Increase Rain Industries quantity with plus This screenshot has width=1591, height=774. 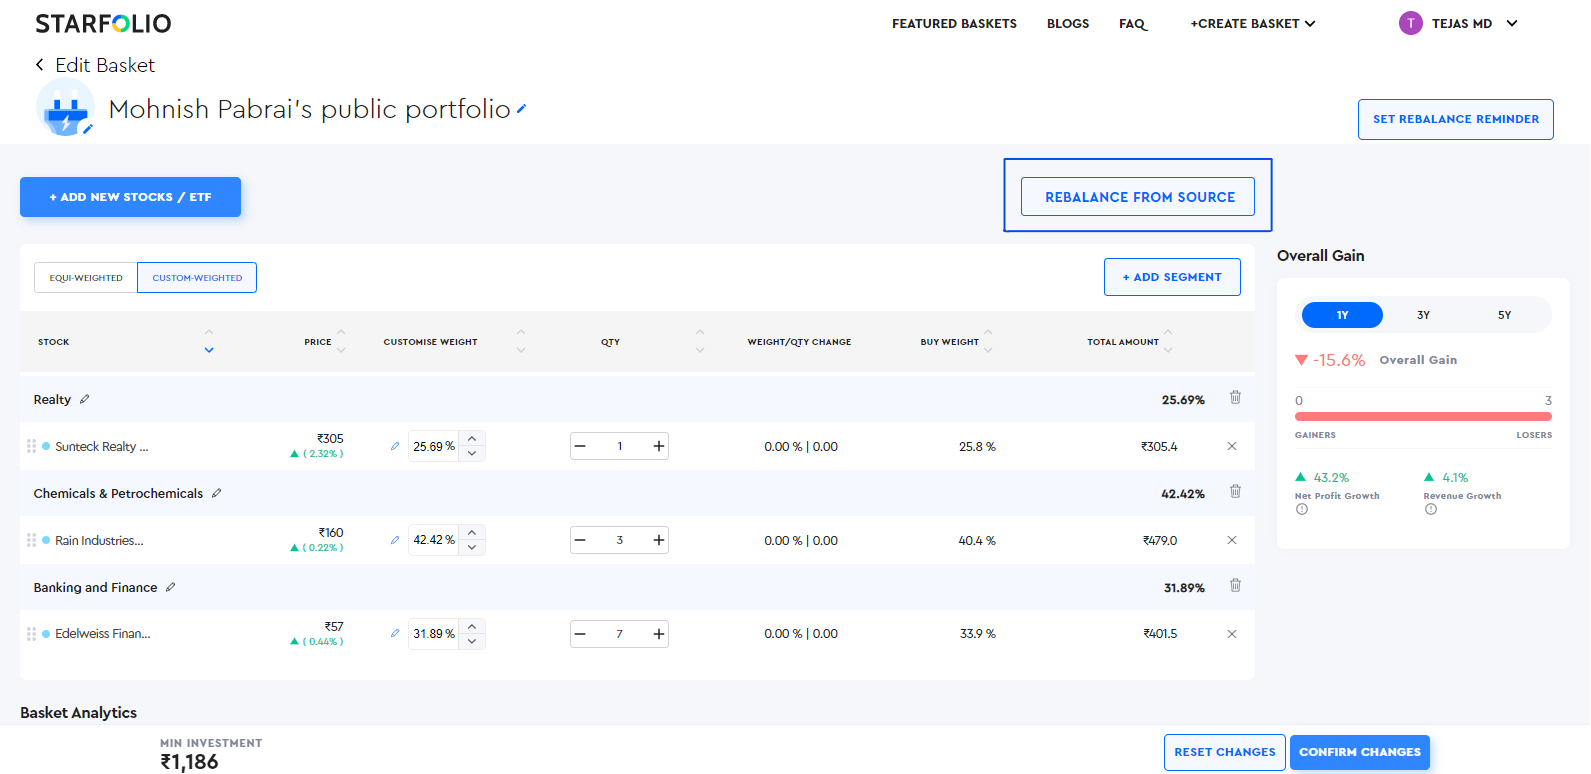(x=659, y=540)
